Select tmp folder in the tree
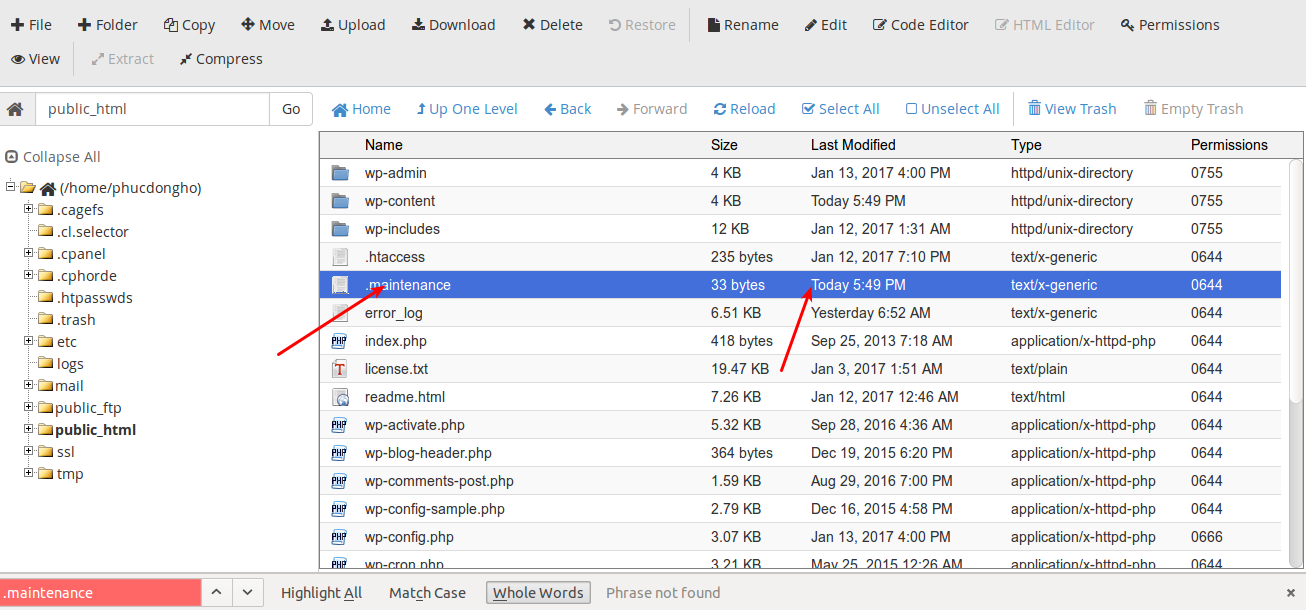The height and width of the screenshot is (610, 1306). [70, 474]
